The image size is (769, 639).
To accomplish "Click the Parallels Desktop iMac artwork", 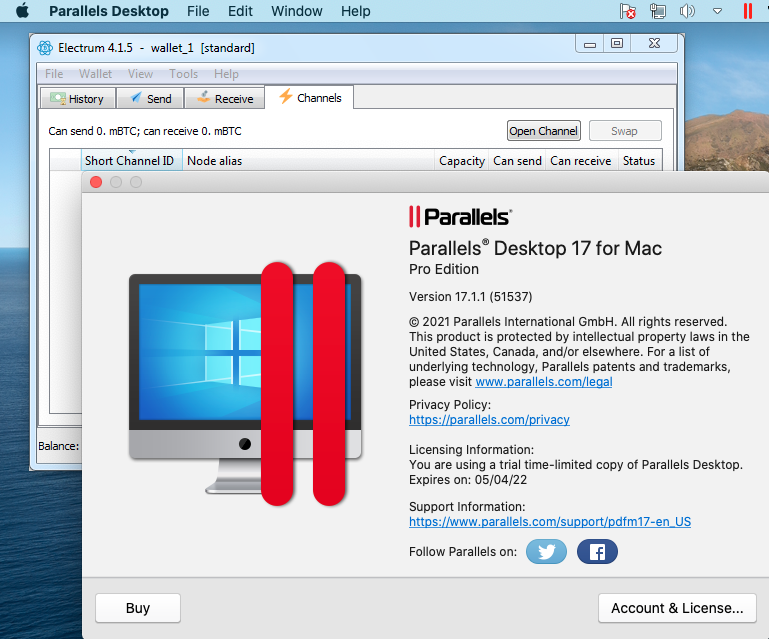I will click(x=245, y=383).
